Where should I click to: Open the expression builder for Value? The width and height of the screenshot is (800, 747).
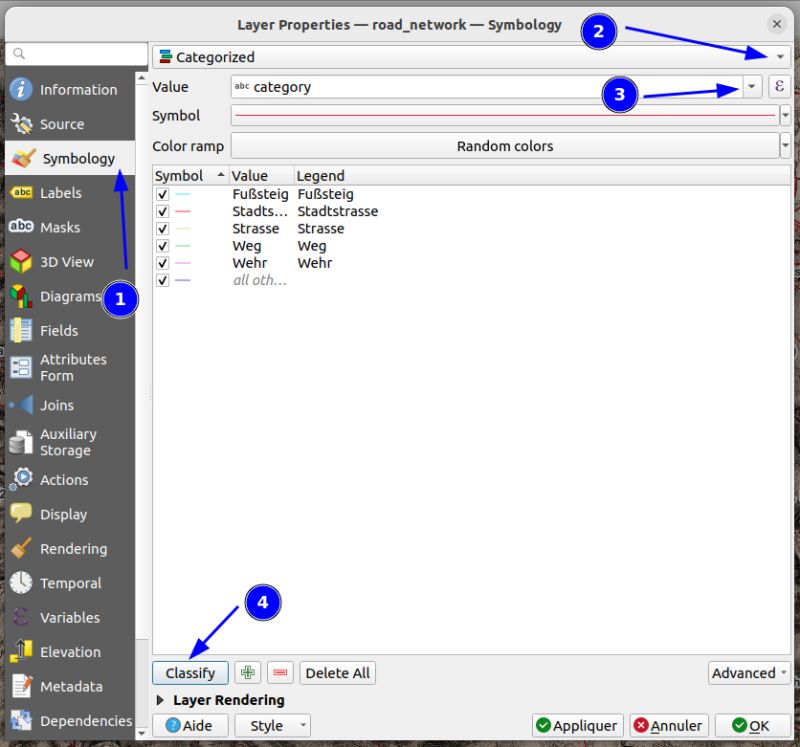tap(779, 87)
